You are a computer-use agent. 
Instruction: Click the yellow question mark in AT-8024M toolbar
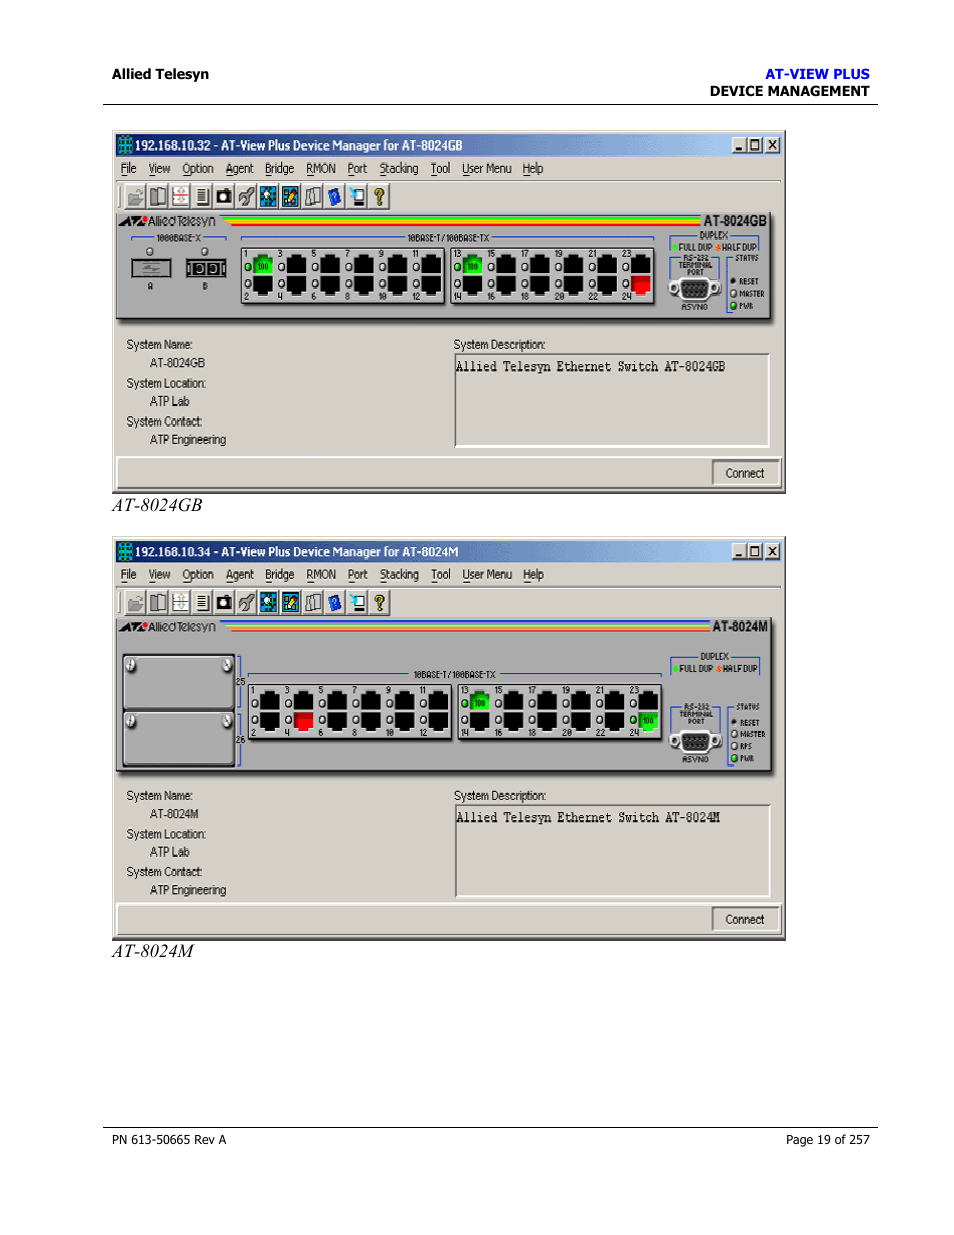point(379,602)
